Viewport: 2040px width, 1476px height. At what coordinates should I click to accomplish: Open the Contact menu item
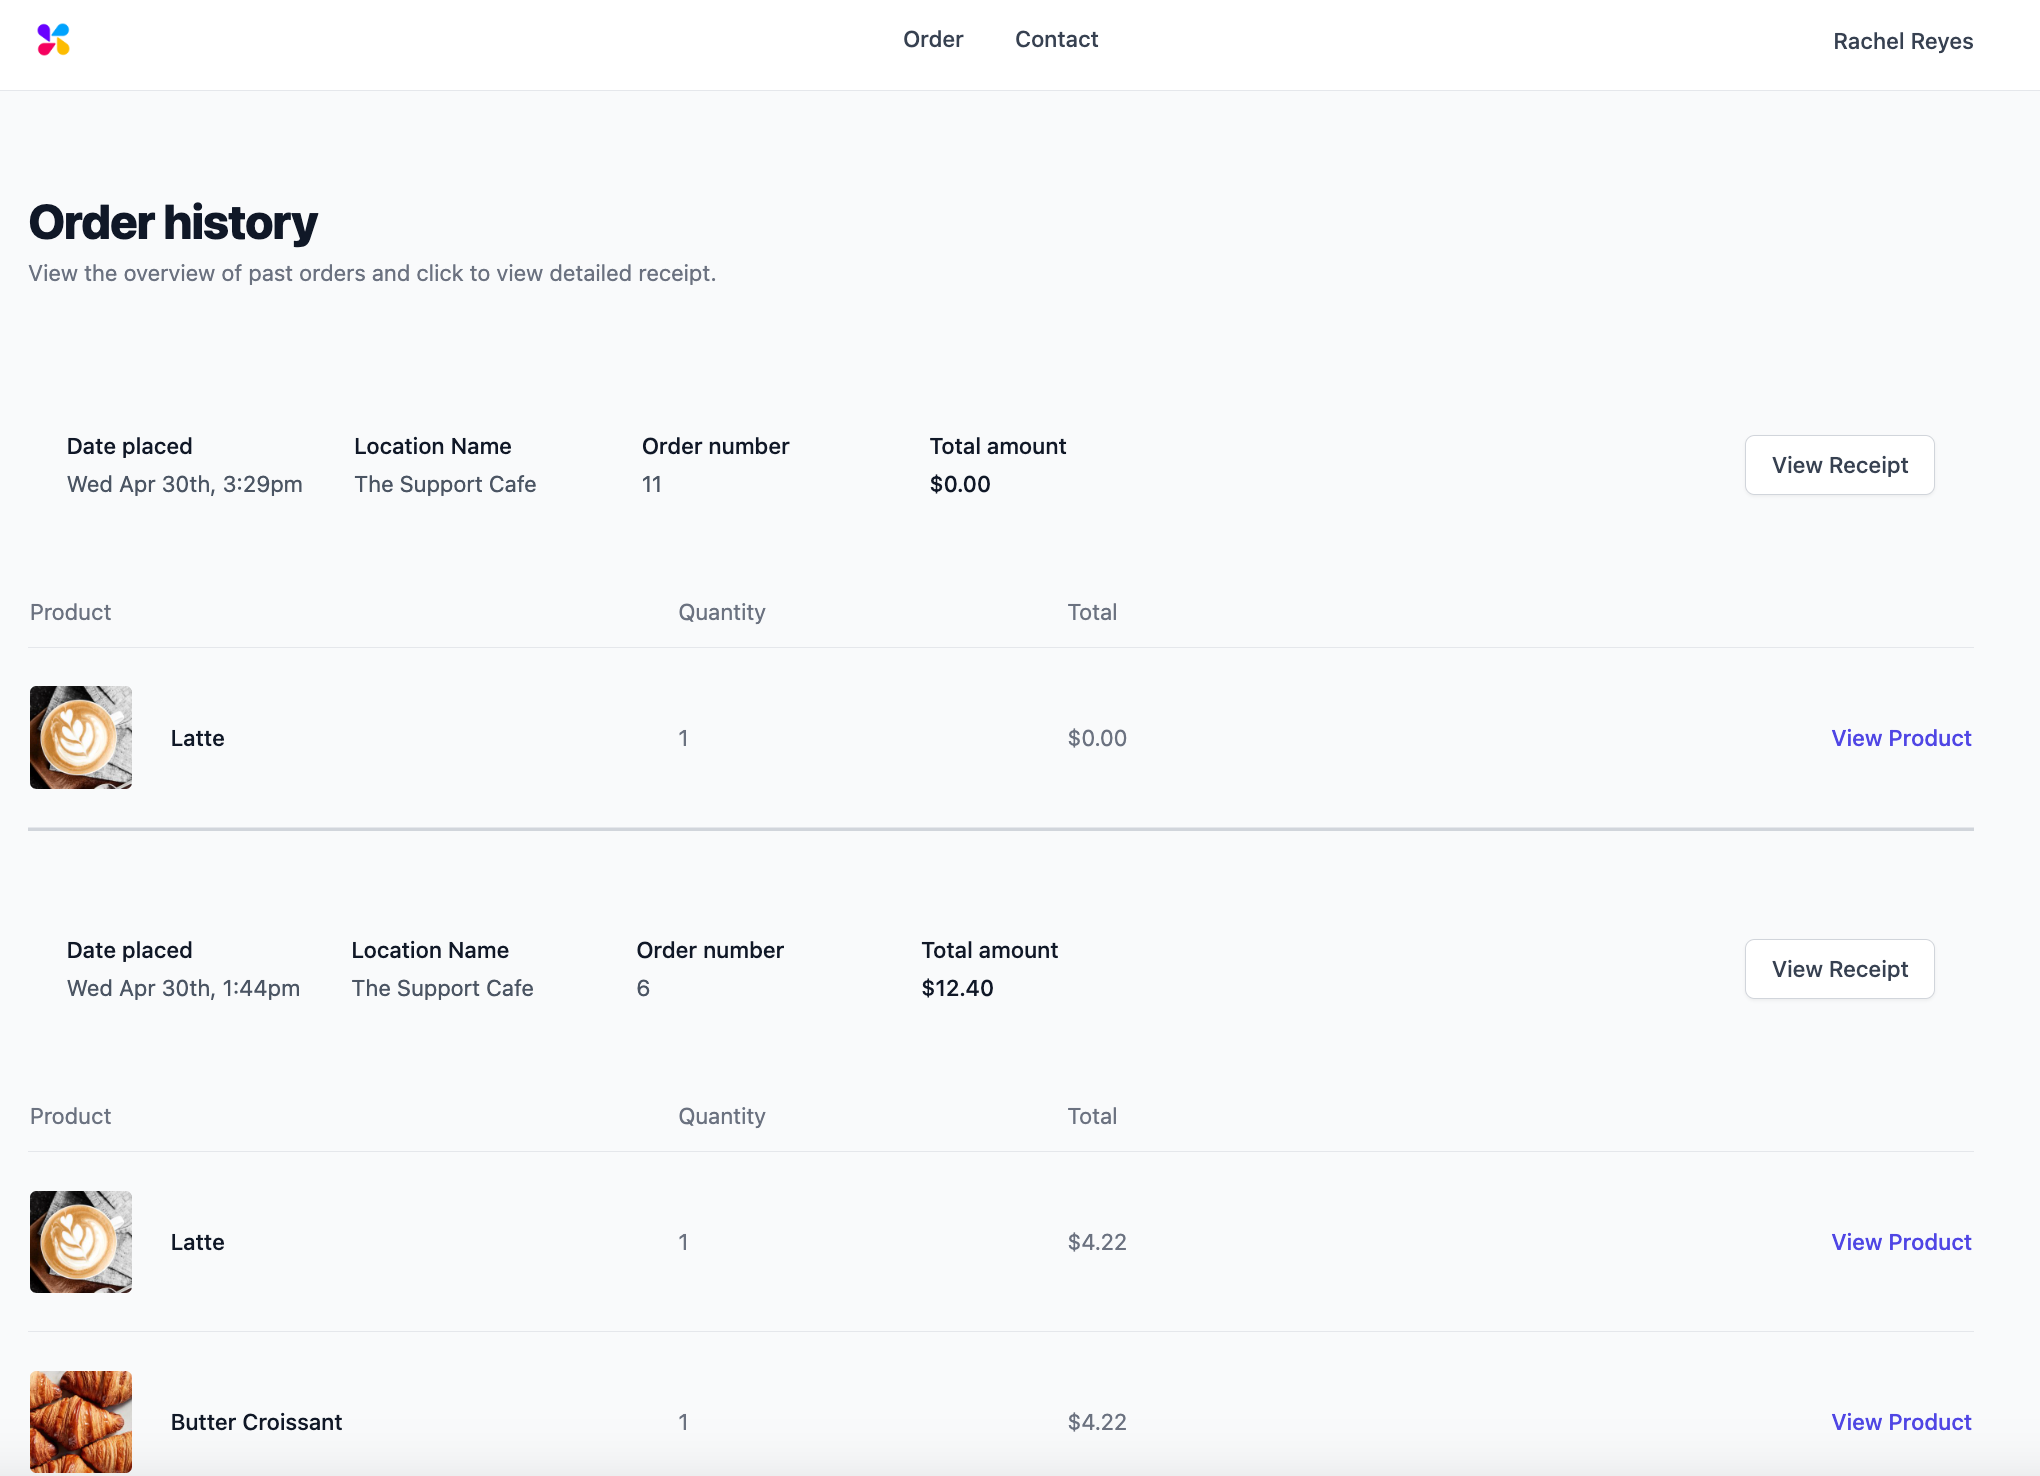(x=1056, y=40)
